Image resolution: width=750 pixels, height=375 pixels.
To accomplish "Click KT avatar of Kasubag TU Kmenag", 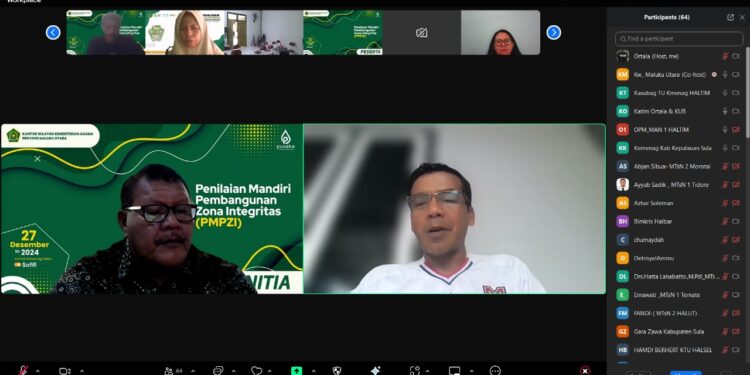I will 622,93.
